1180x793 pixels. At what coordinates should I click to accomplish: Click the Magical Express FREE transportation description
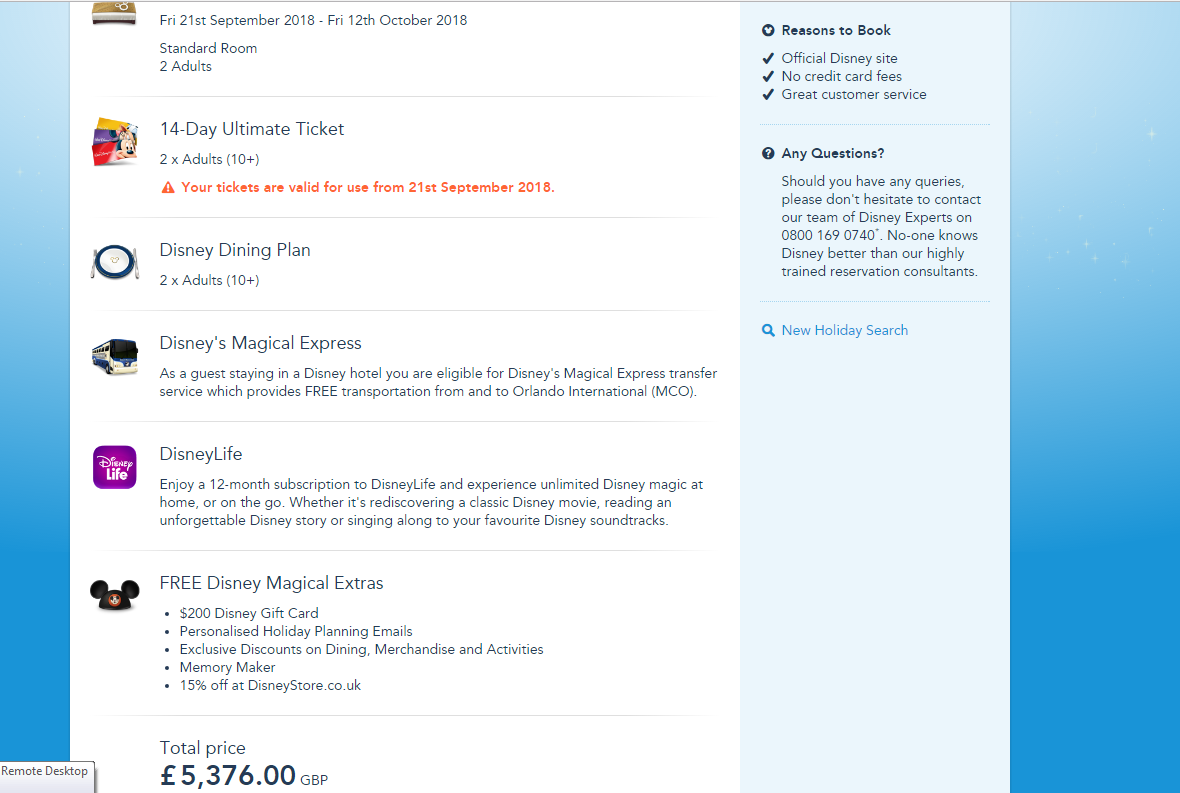(438, 382)
